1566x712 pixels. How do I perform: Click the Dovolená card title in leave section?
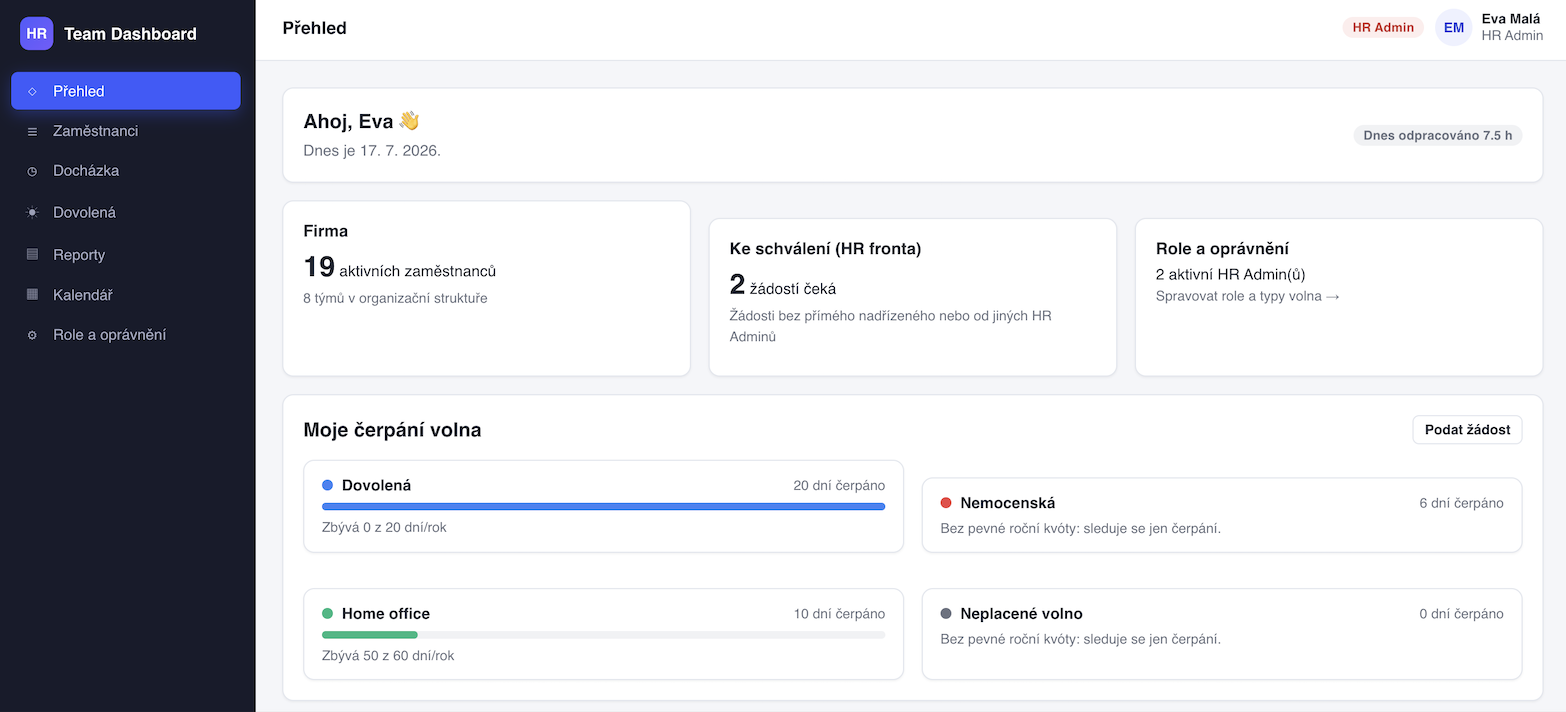pos(376,485)
